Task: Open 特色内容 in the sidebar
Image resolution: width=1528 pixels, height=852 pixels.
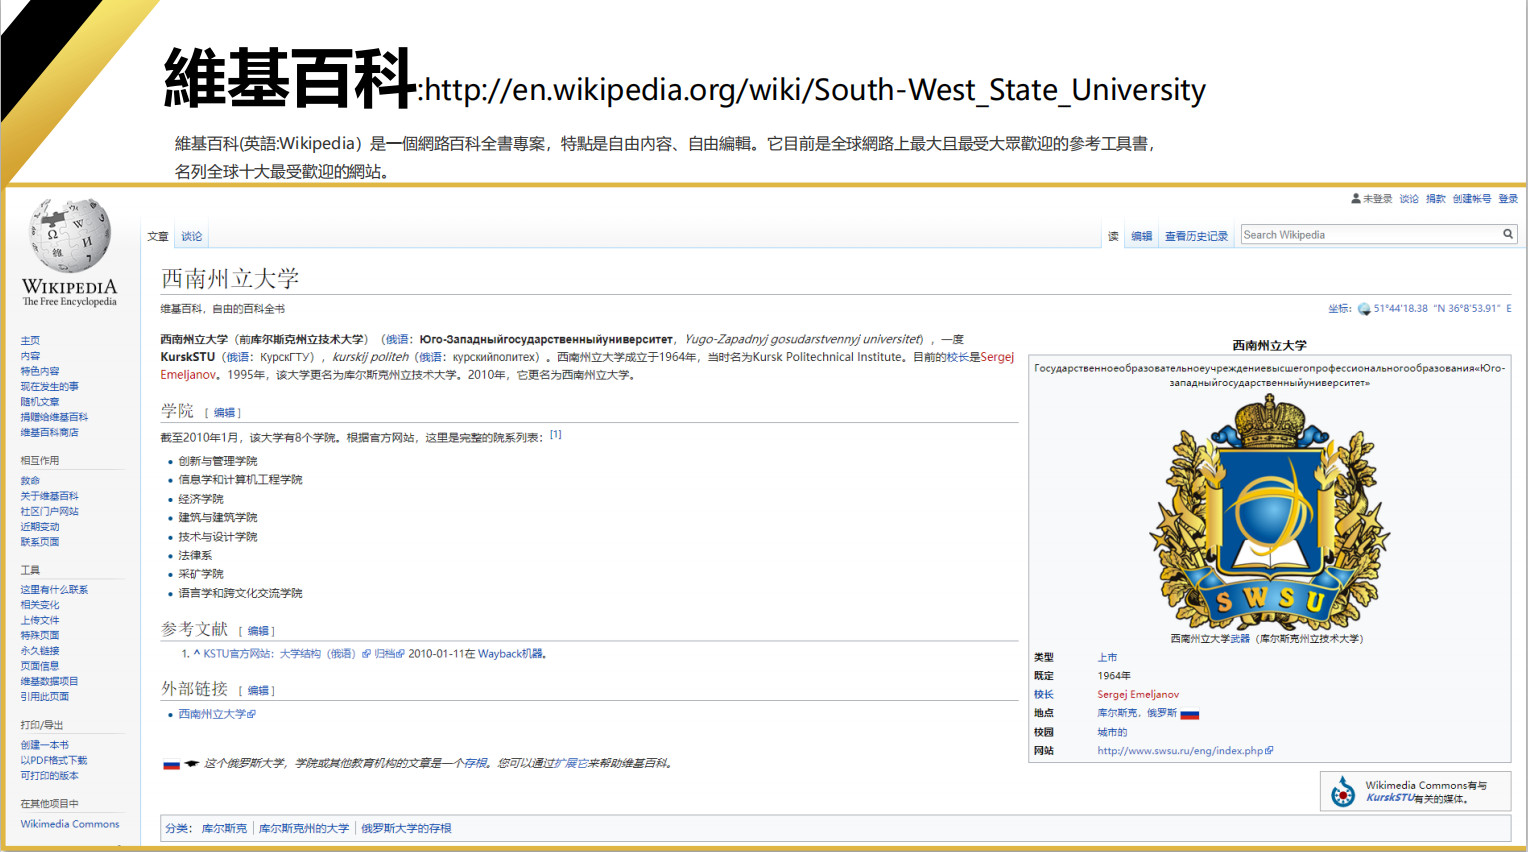Action: (40, 371)
